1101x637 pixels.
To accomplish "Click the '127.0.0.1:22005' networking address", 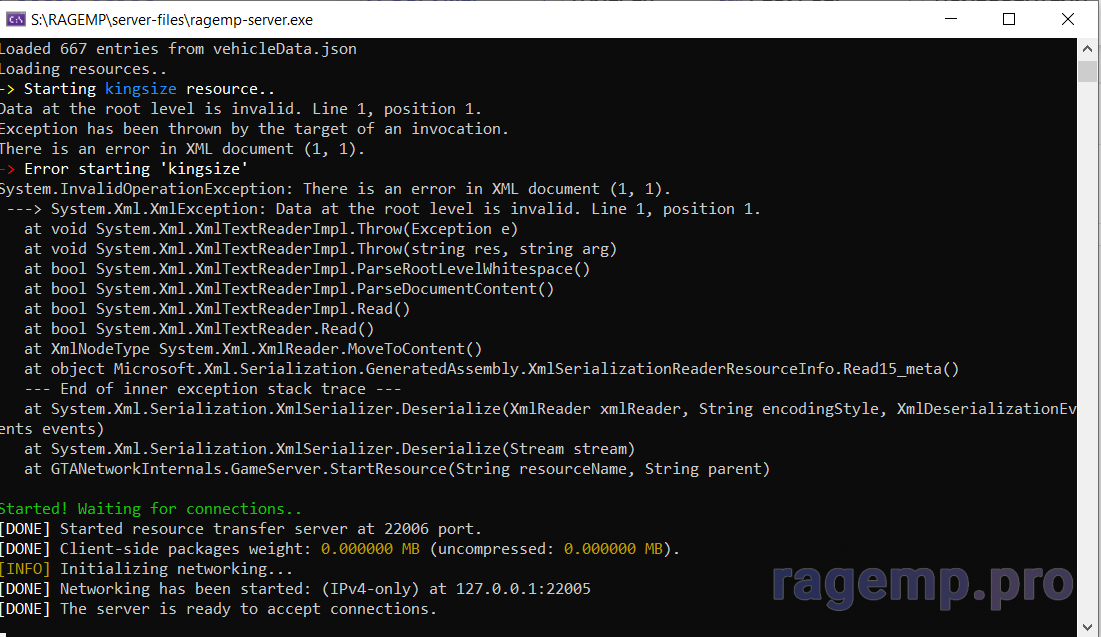I will point(523,589).
